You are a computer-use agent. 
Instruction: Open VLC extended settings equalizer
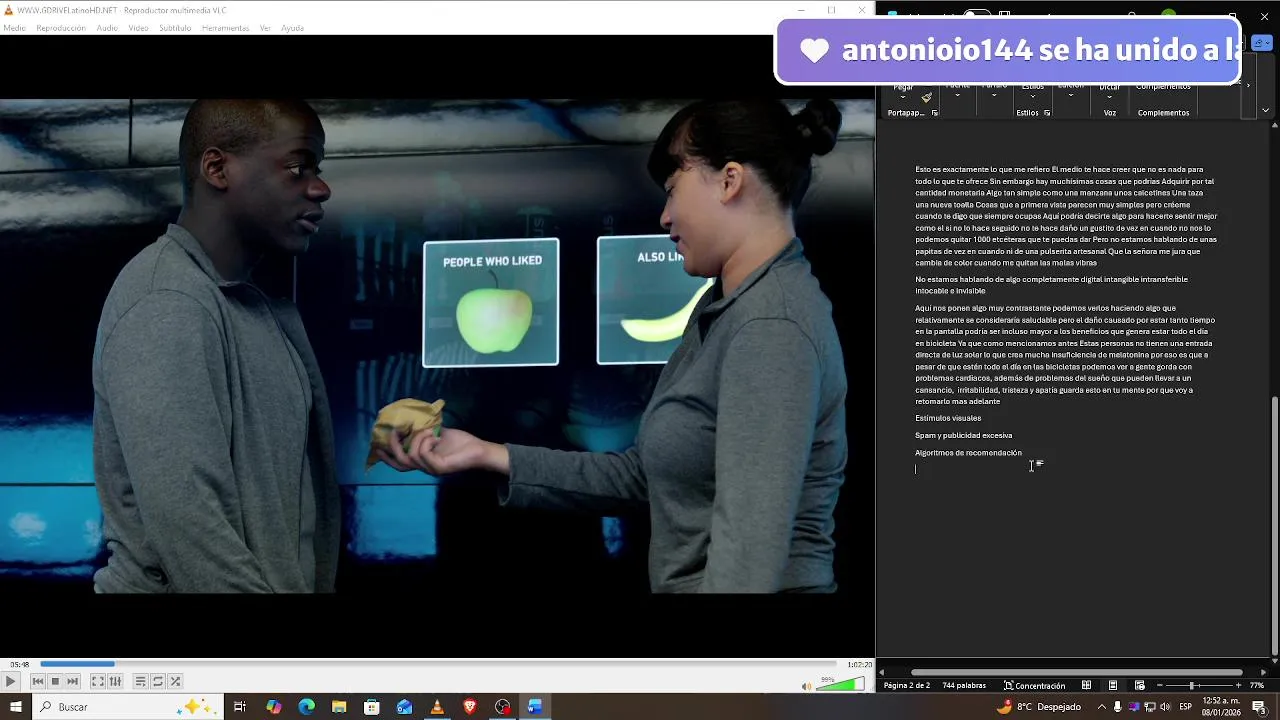115,681
